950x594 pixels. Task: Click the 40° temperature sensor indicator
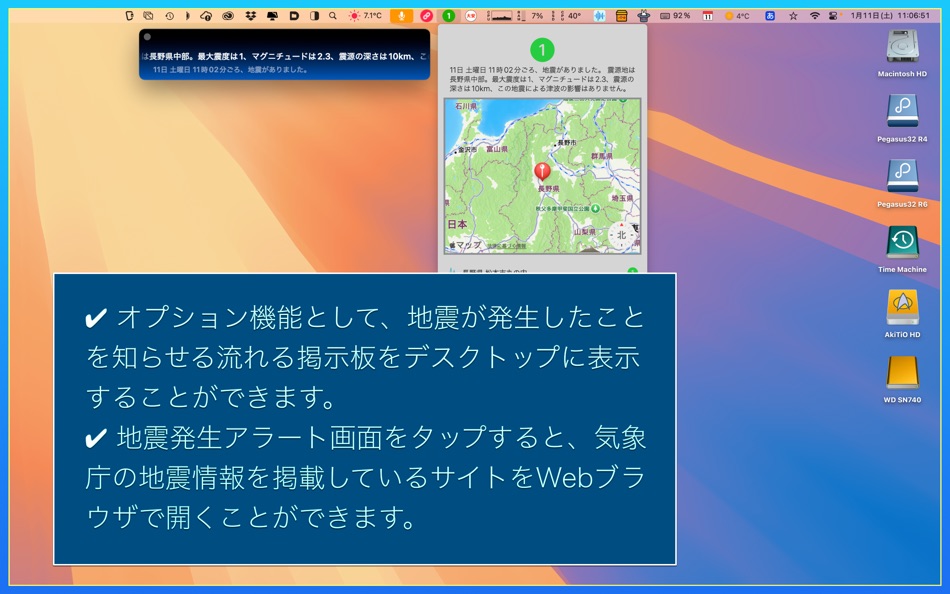click(x=570, y=16)
